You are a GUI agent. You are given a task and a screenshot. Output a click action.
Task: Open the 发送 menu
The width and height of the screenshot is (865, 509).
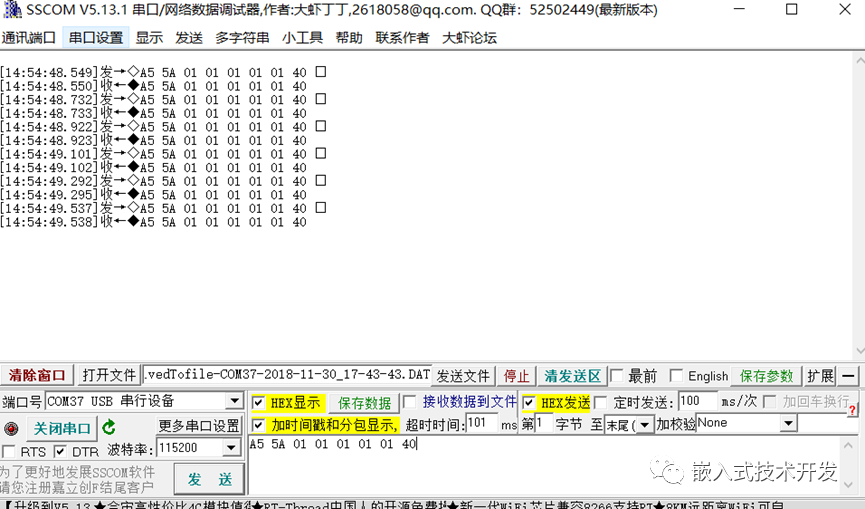189,37
